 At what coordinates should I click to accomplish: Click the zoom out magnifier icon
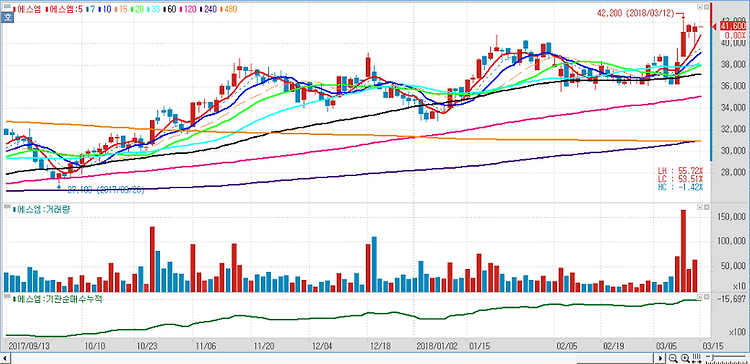(x=673, y=358)
